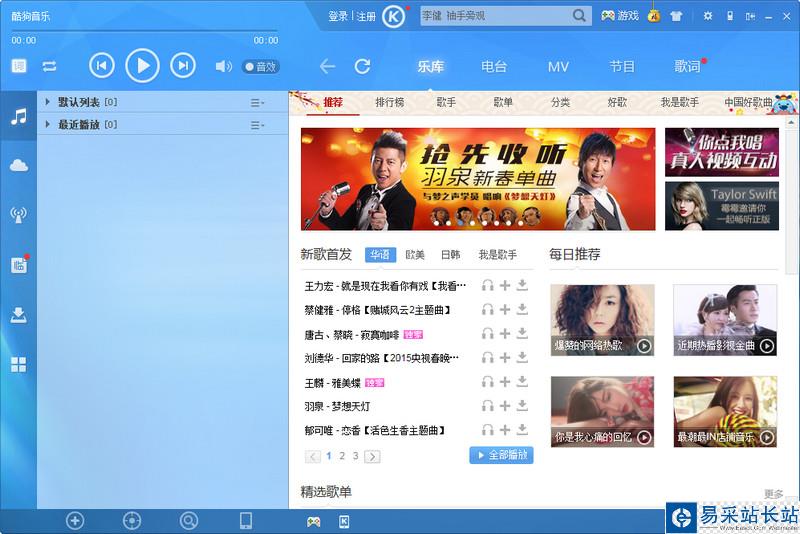Viewport: 800px width, 534px height.
Task: Open the download manager sidebar icon
Action: [x=19, y=315]
